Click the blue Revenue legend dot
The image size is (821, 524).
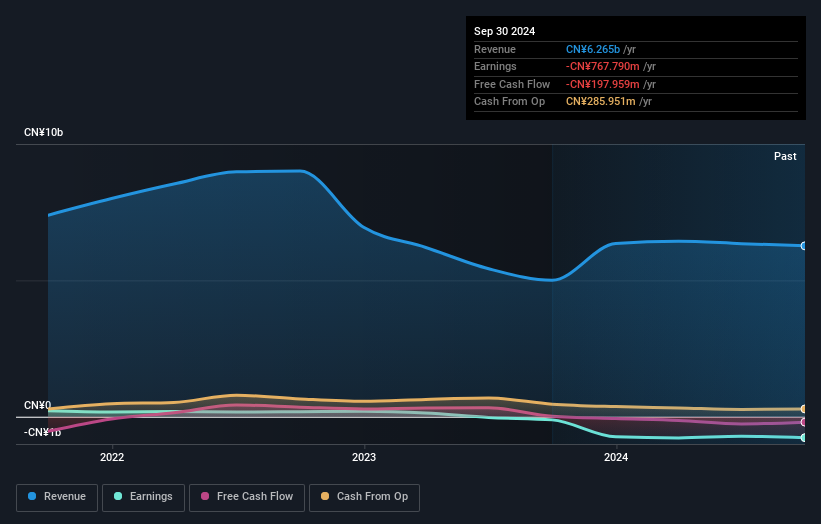tap(32, 496)
